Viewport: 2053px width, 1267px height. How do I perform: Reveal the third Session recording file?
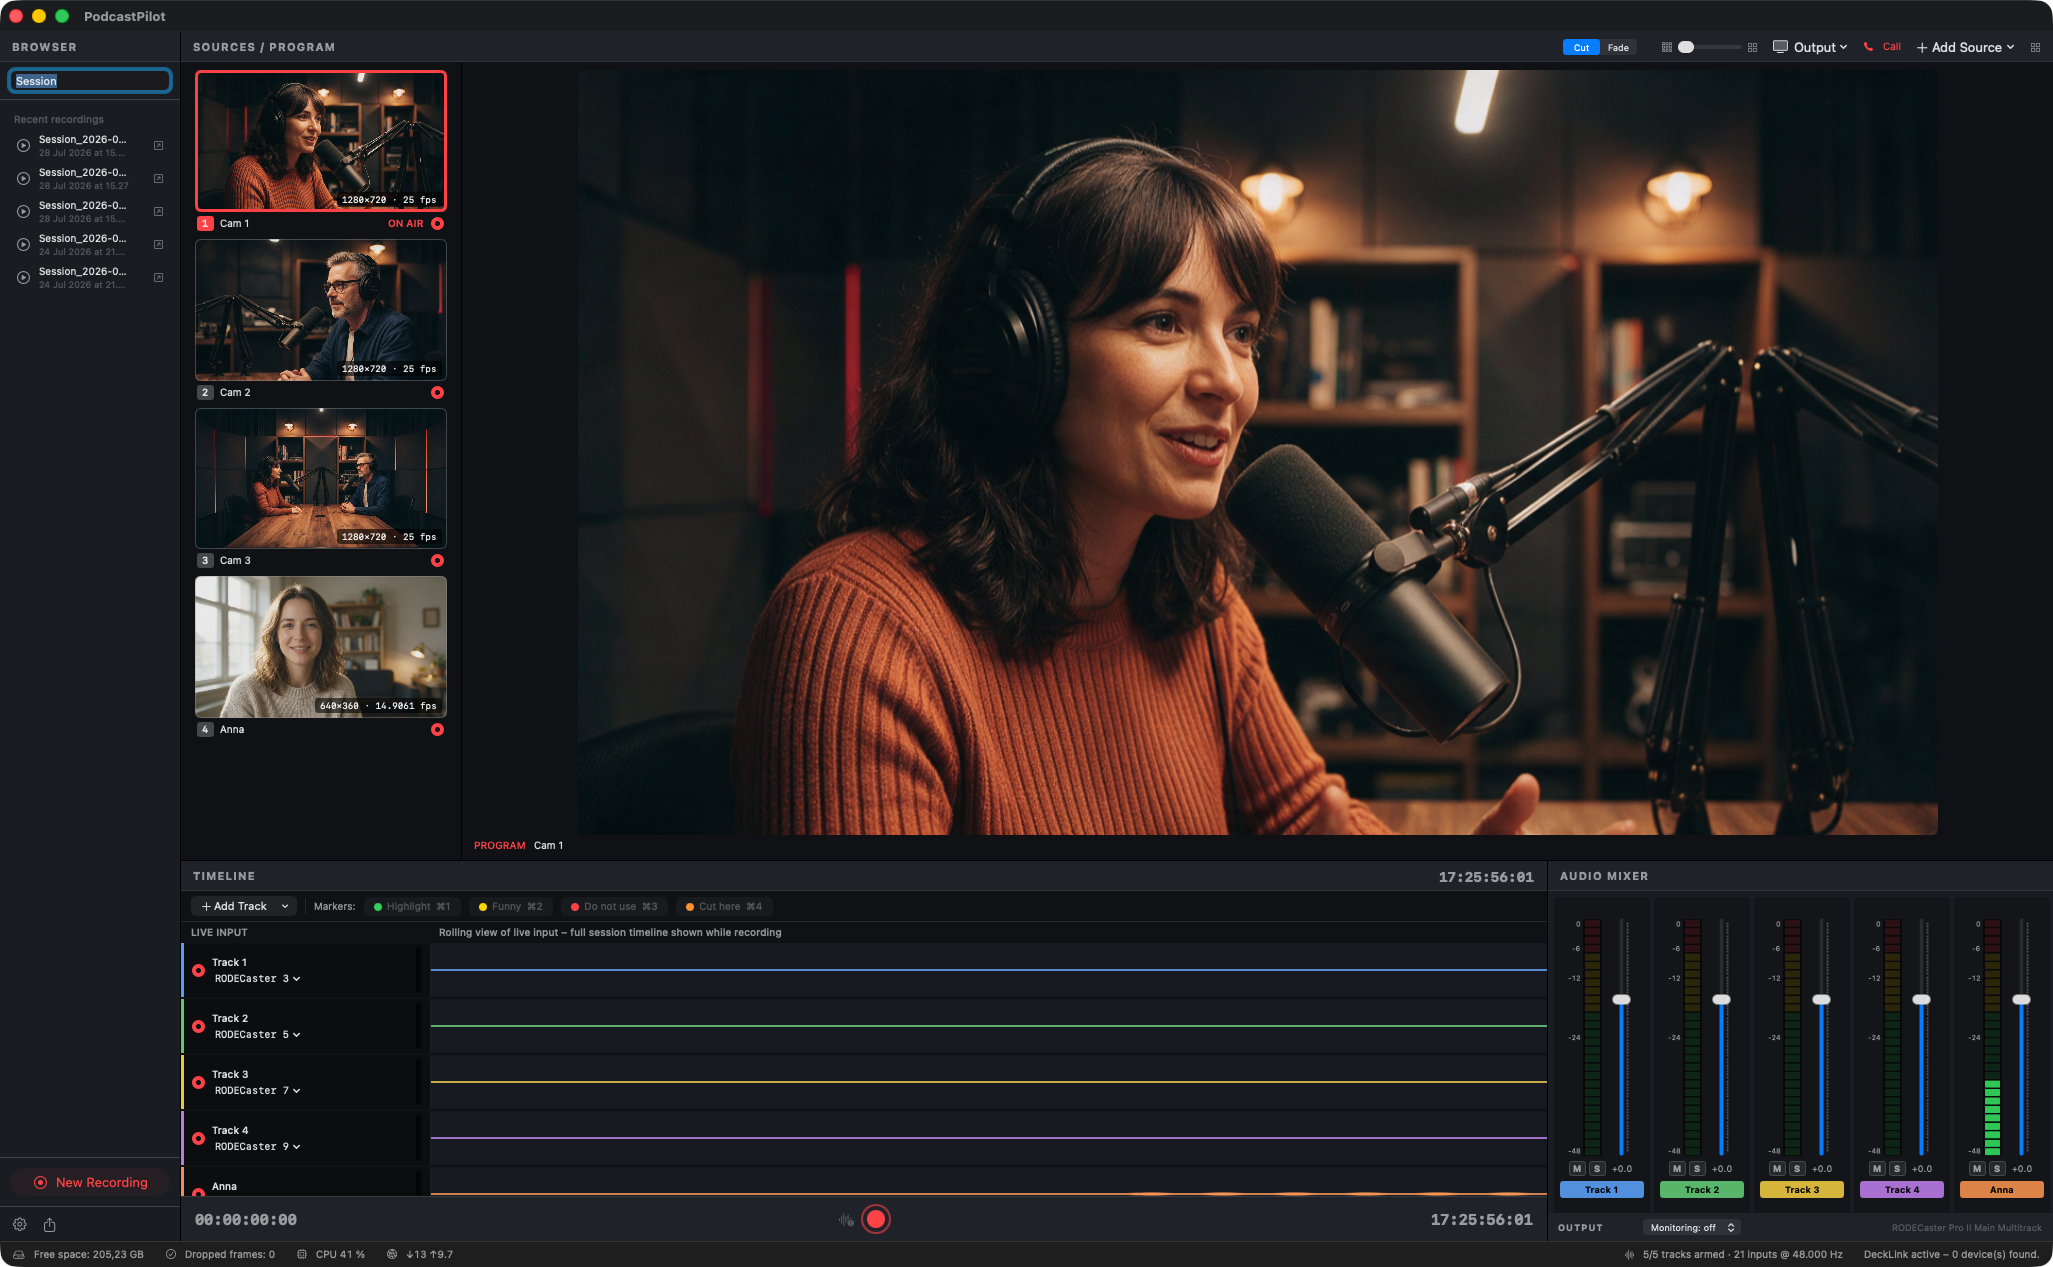[158, 212]
